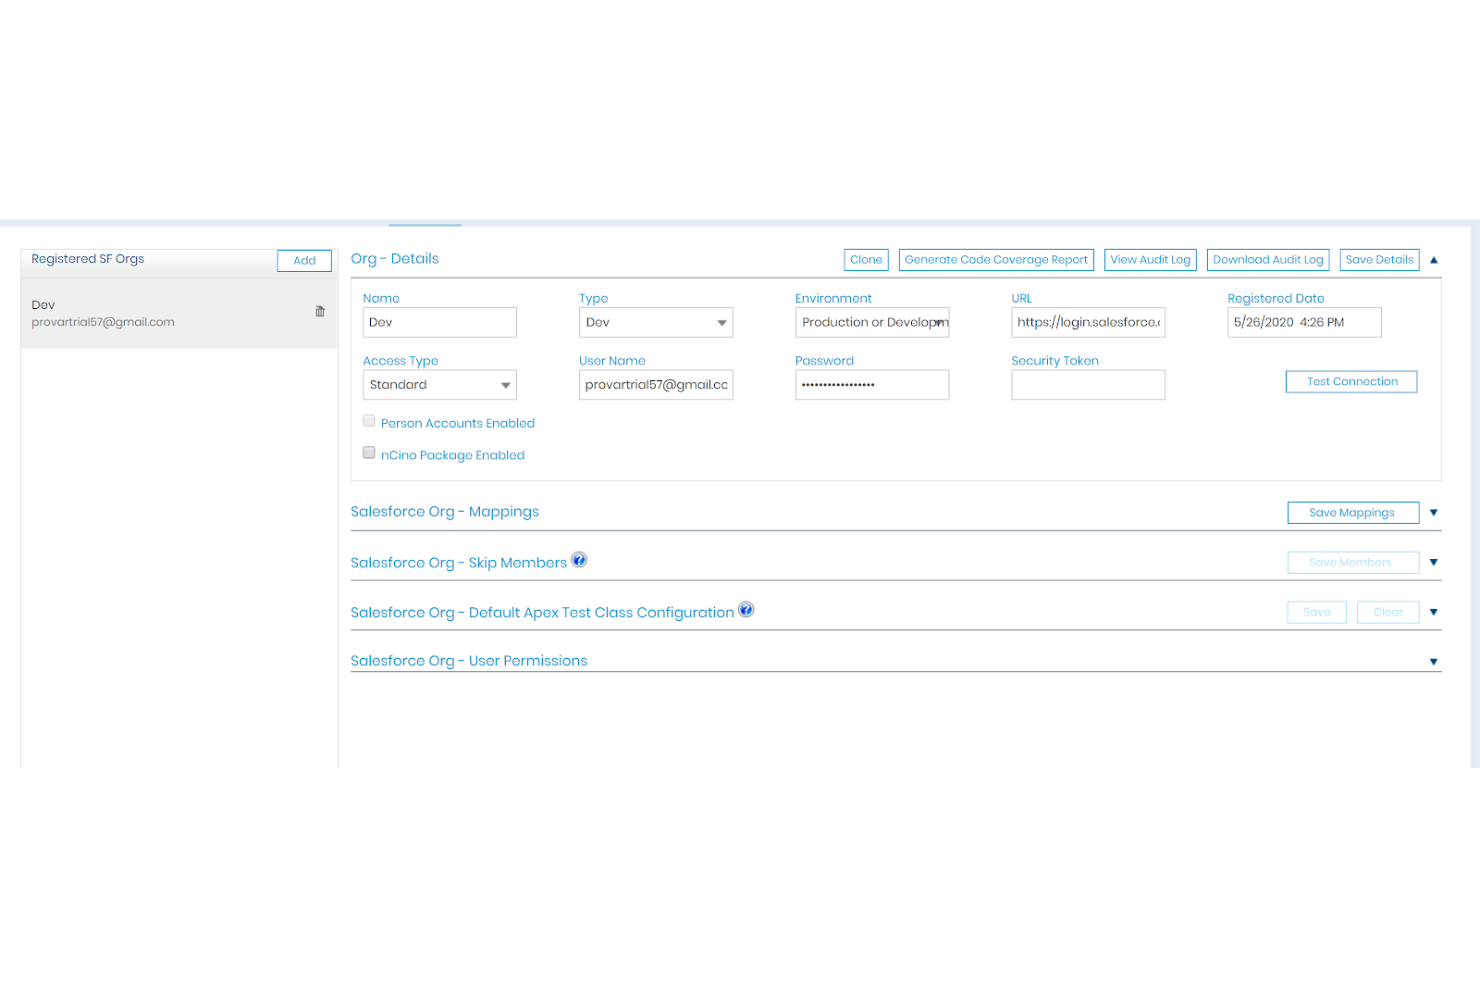Enable the Person Accounts Enabled checkbox
1480x987 pixels.
click(369, 420)
